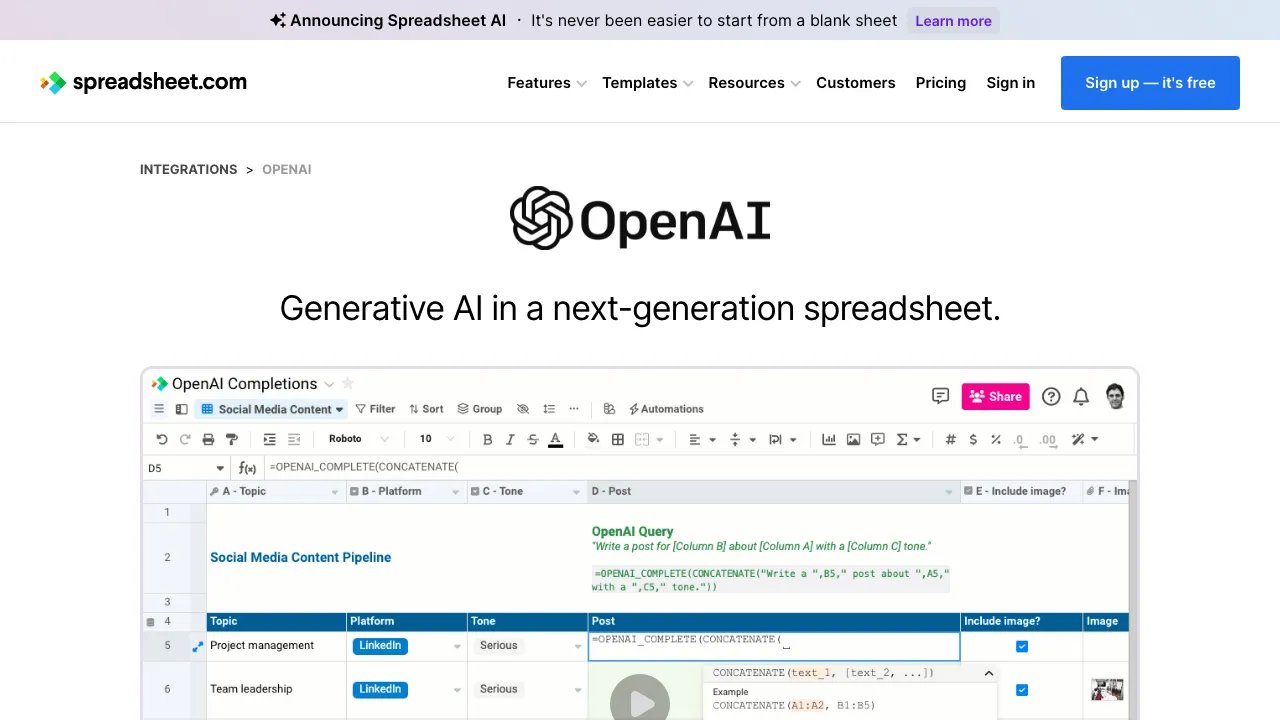Open the Roboto font dropdown
The image size is (1280, 720).
(x=358, y=438)
